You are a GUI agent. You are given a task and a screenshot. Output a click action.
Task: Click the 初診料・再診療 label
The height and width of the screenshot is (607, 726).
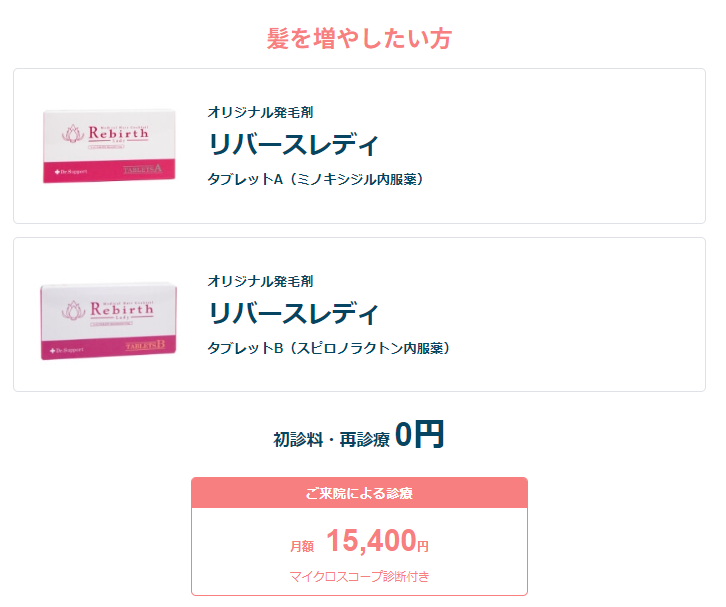coord(331,439)
